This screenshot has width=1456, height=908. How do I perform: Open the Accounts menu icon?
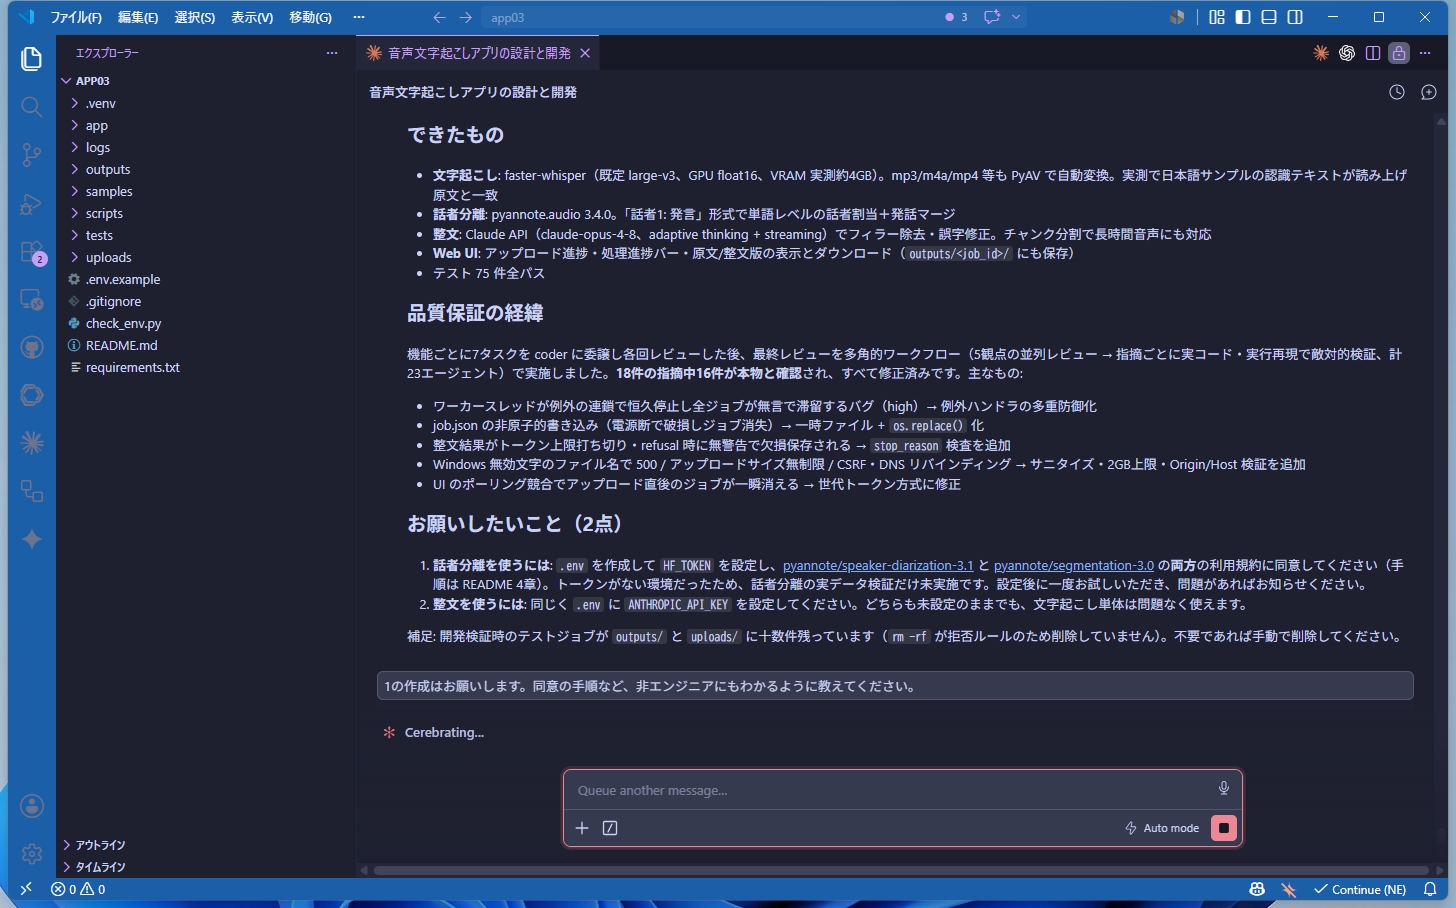pos(32,806)
